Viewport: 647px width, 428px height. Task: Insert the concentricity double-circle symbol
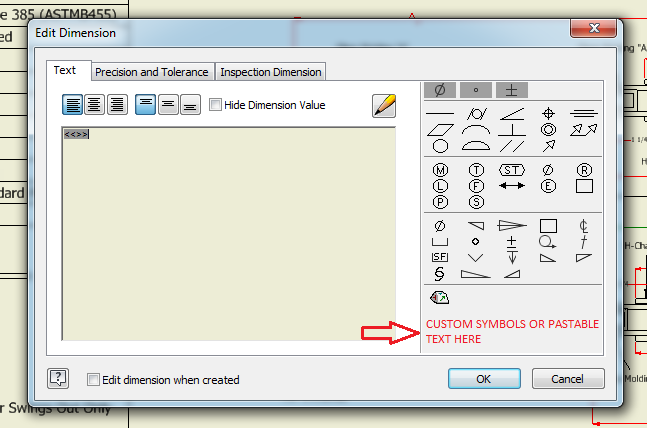pyautogui.click(x=548, y=130)
